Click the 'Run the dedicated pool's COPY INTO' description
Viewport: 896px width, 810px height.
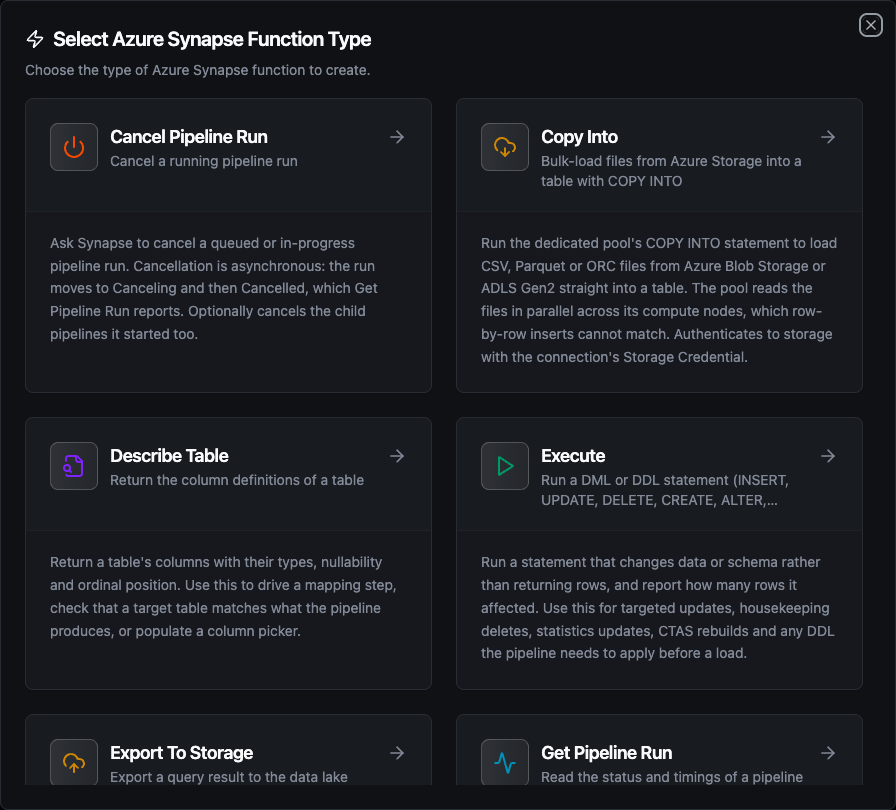click(659, 300)
